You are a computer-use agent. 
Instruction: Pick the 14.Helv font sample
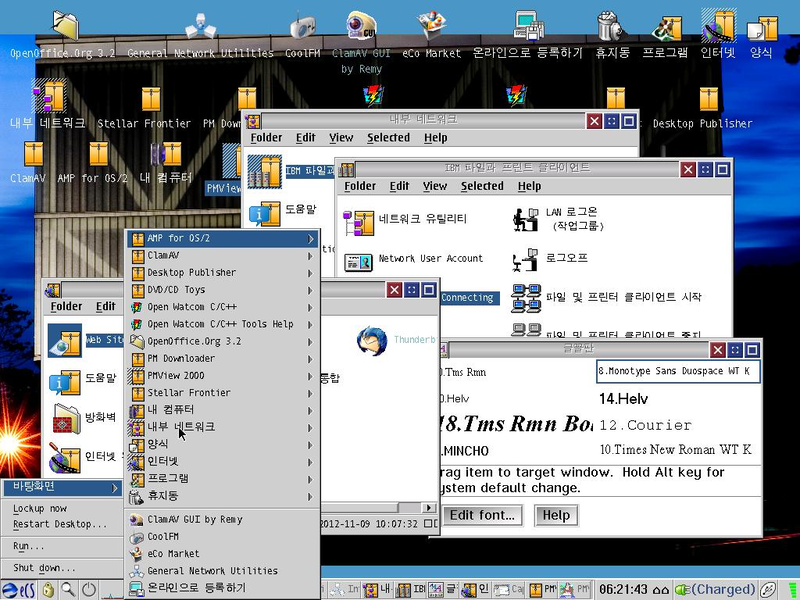click(625, 398)
